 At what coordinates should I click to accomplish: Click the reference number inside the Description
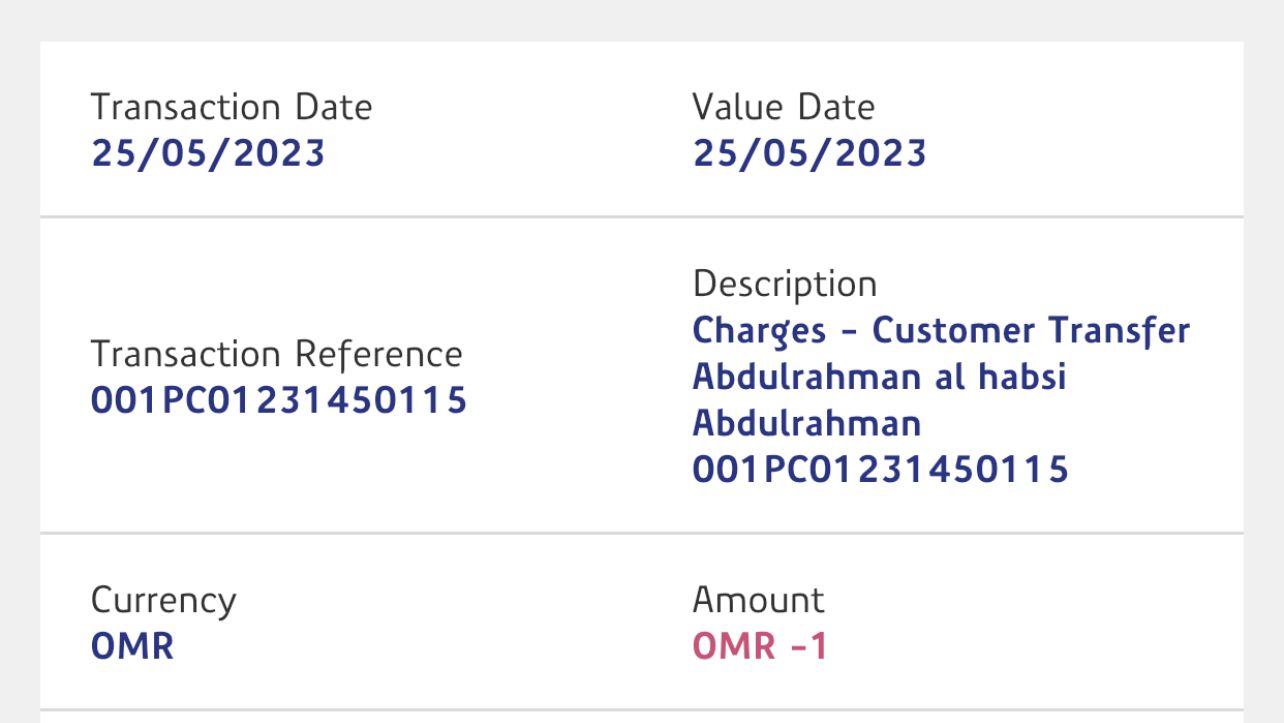point(880,469)
